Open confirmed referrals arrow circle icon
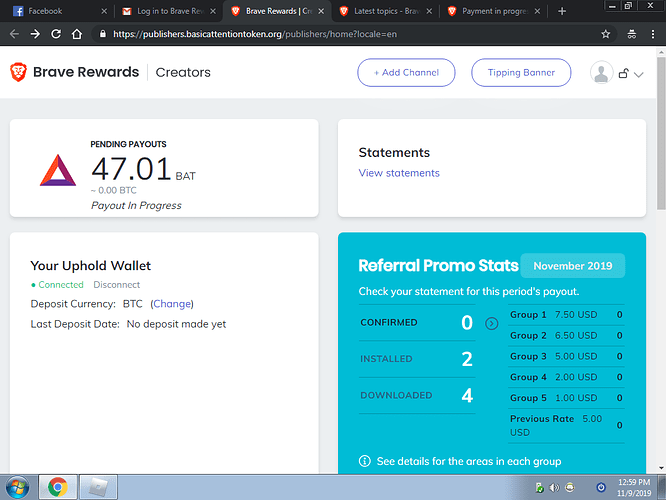This screenshot has height=500, width=666. click(491, 324)
